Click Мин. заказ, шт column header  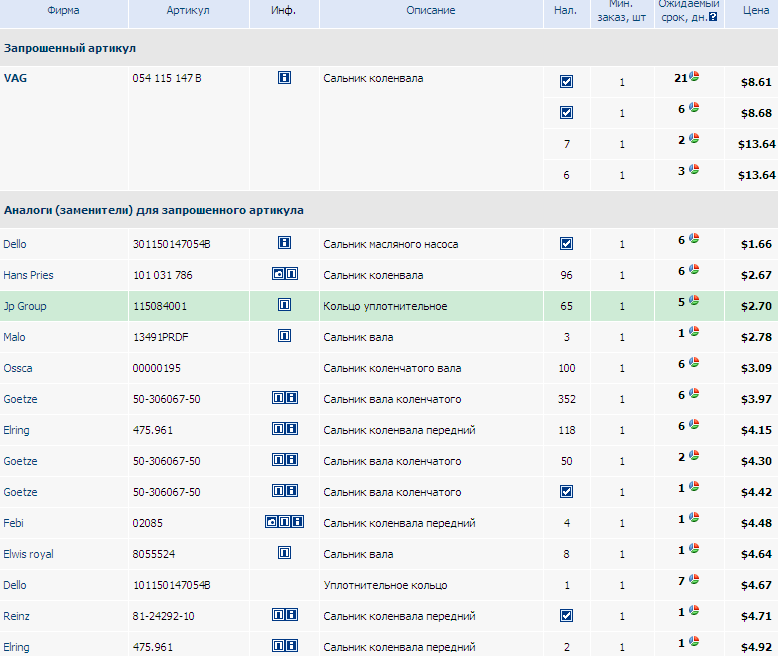tap(621, 11)
